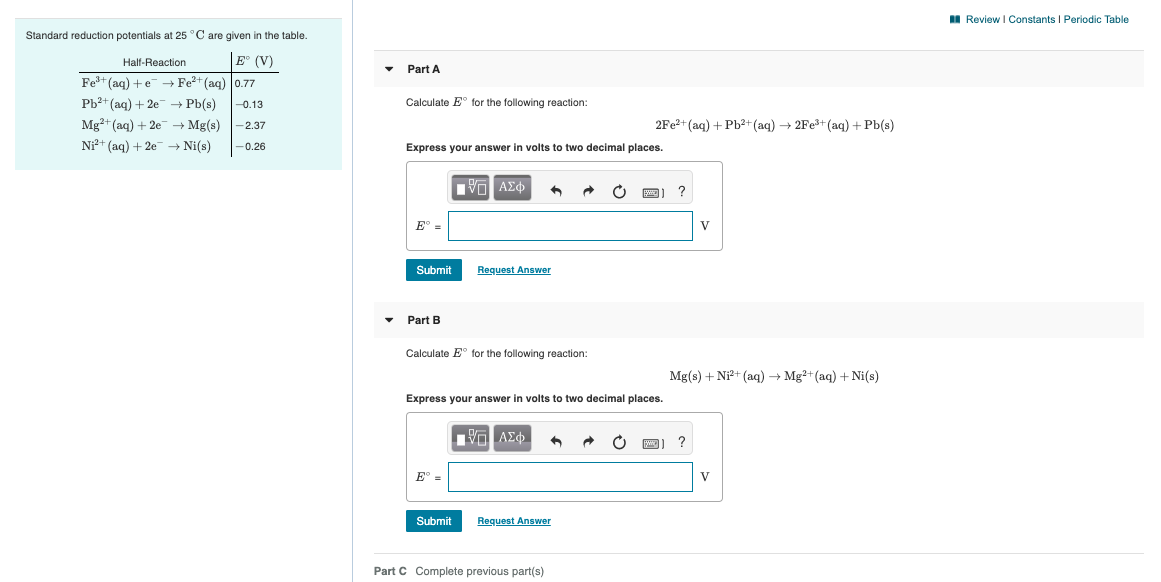View keyboard shortcuts for the Part A editor
Image resolution: width=1161 pixels, height=582 pixels.
[x=652, y=190]
